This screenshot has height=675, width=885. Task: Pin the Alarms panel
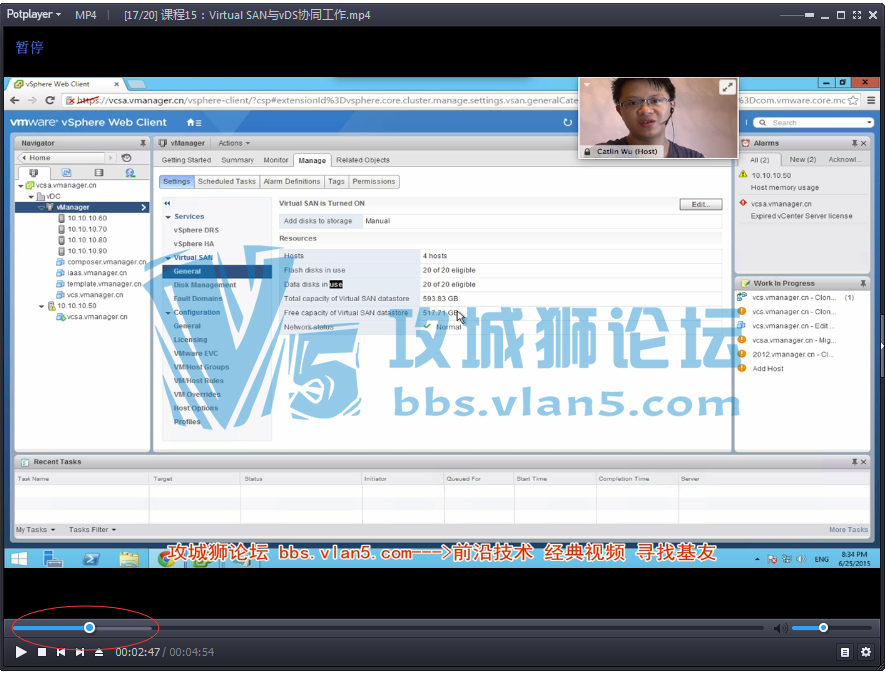[855, 143]
